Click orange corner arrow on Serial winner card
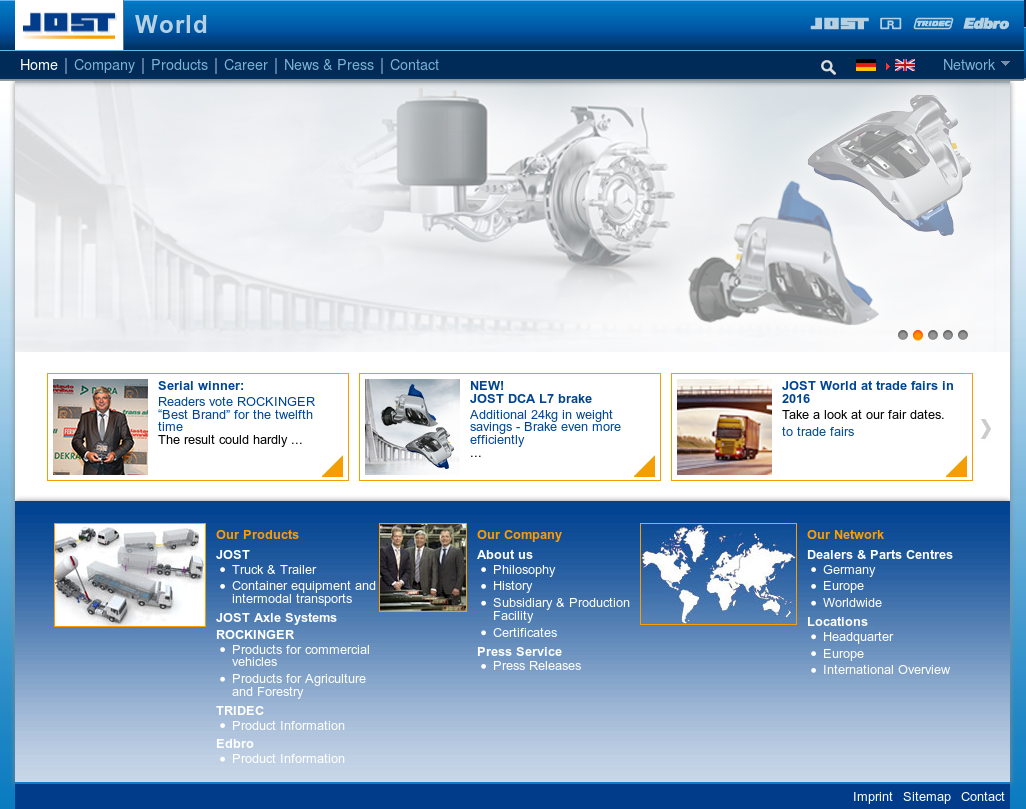The width and height of the screenshot is (1026, 809). pyautogui.click(x=334, y=466)
